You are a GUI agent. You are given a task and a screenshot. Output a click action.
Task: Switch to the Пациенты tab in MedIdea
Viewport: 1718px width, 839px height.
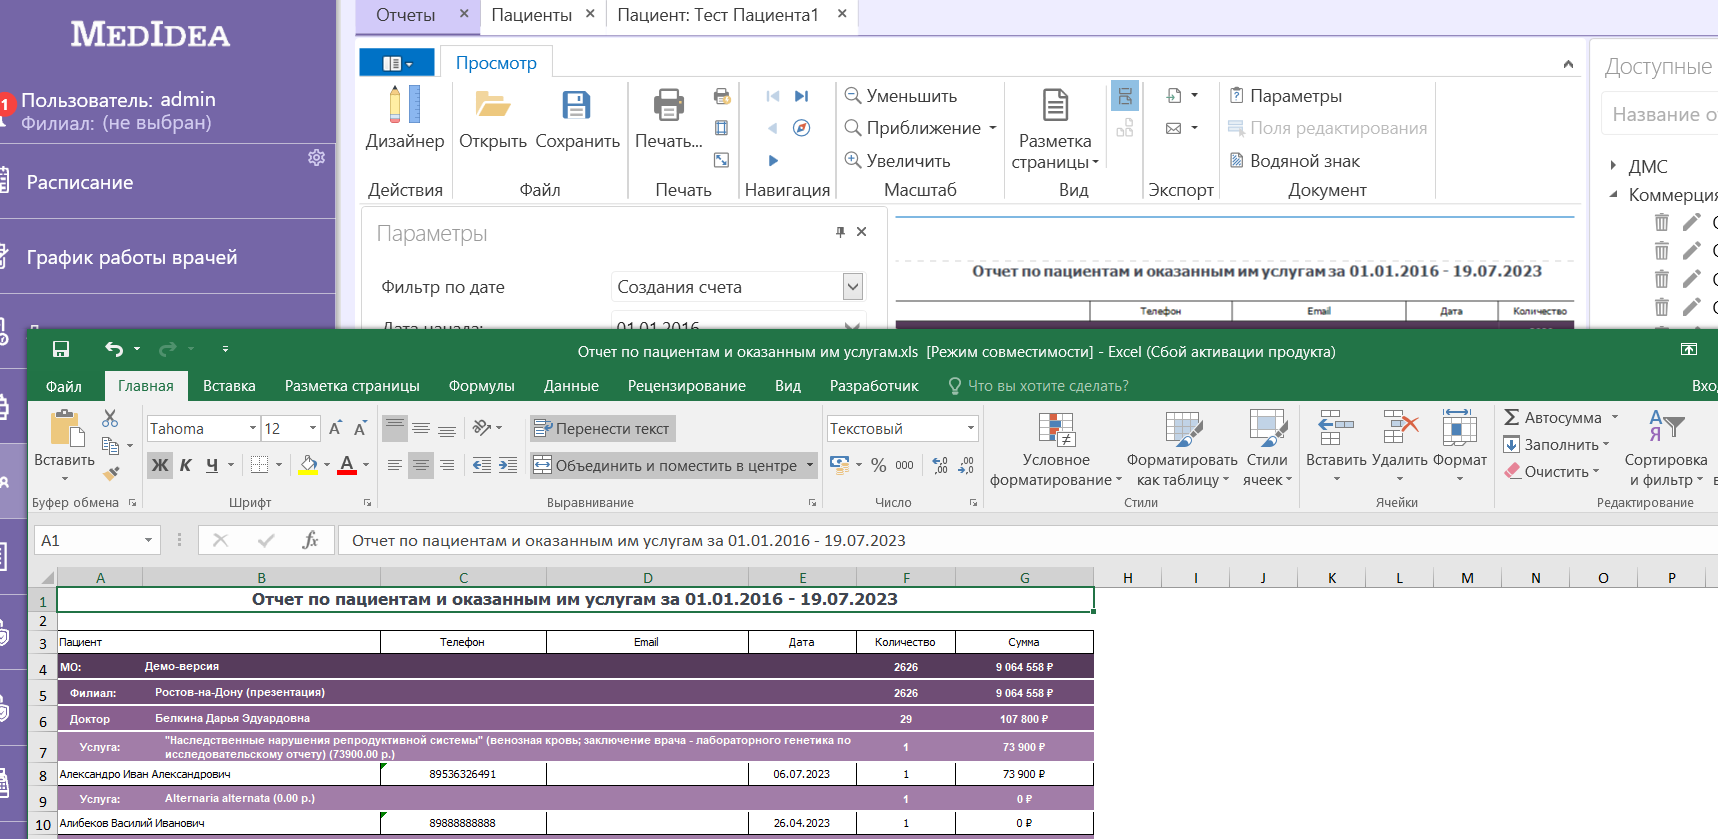[532, 15]
